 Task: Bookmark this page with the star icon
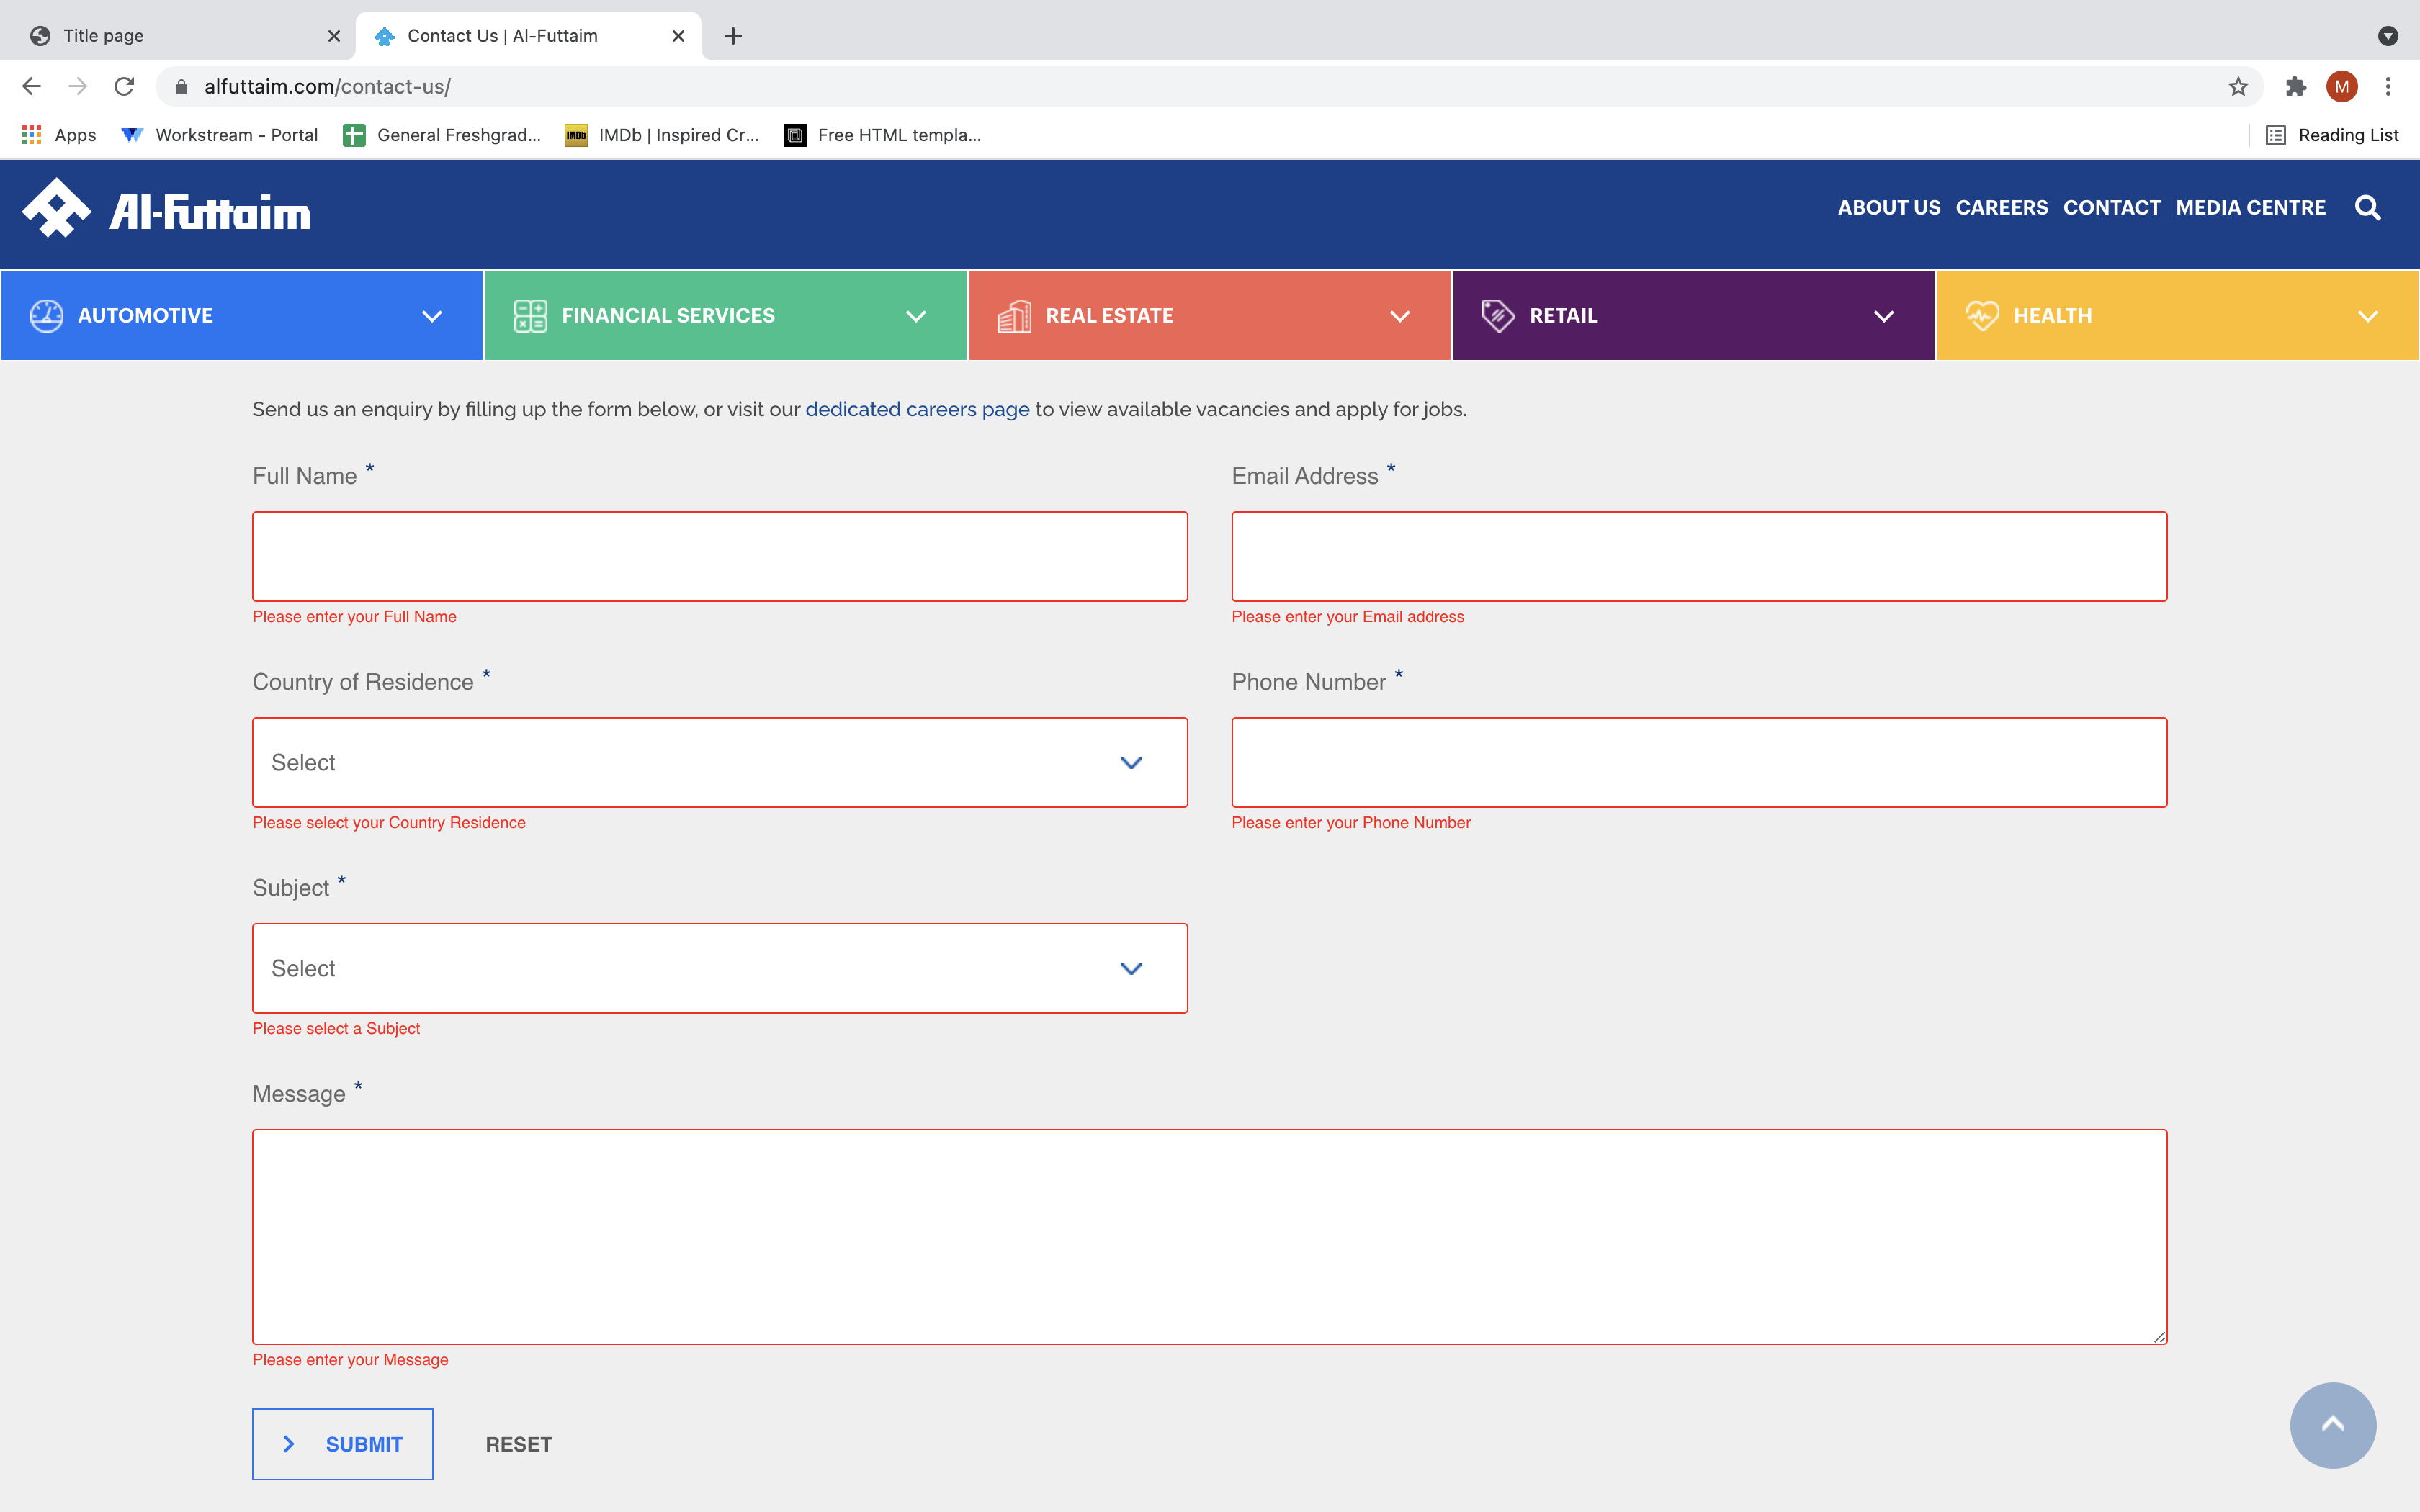click(x=2238, y=87)
